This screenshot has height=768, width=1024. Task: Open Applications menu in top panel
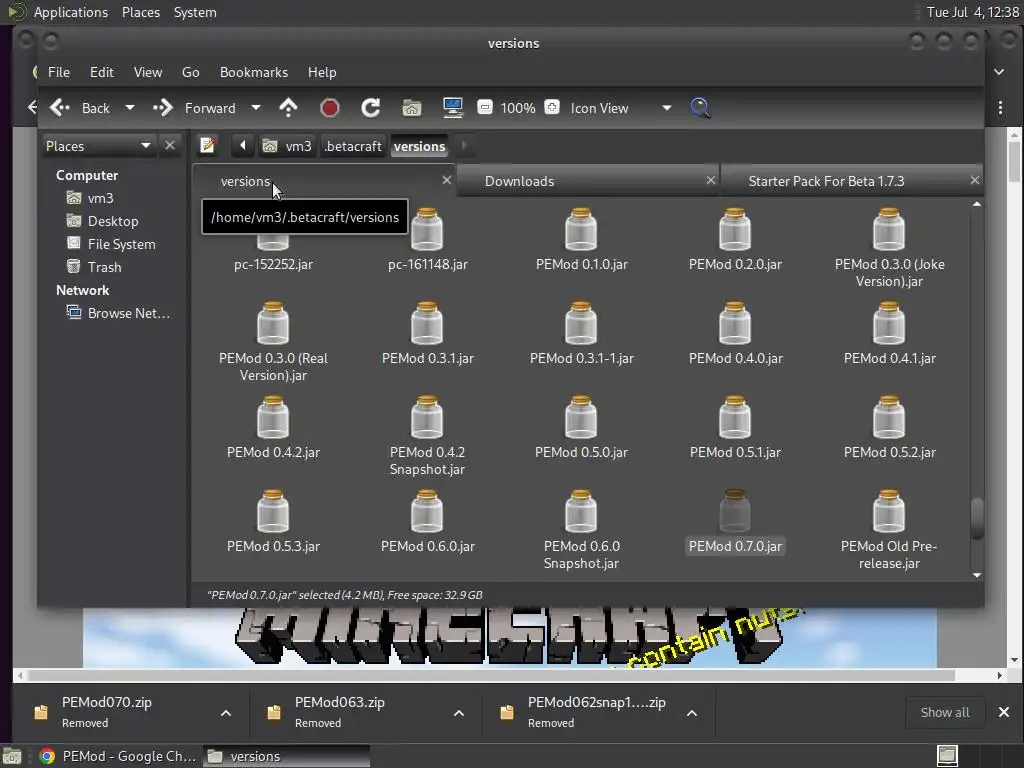[x=71, y=12]
